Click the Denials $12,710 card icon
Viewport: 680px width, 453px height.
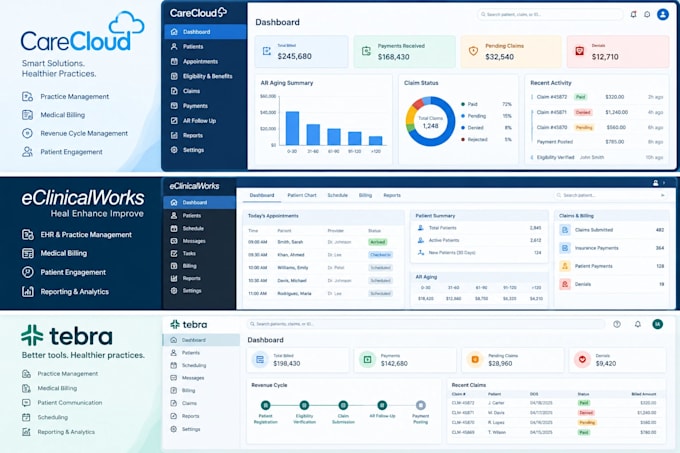point(579,51)
